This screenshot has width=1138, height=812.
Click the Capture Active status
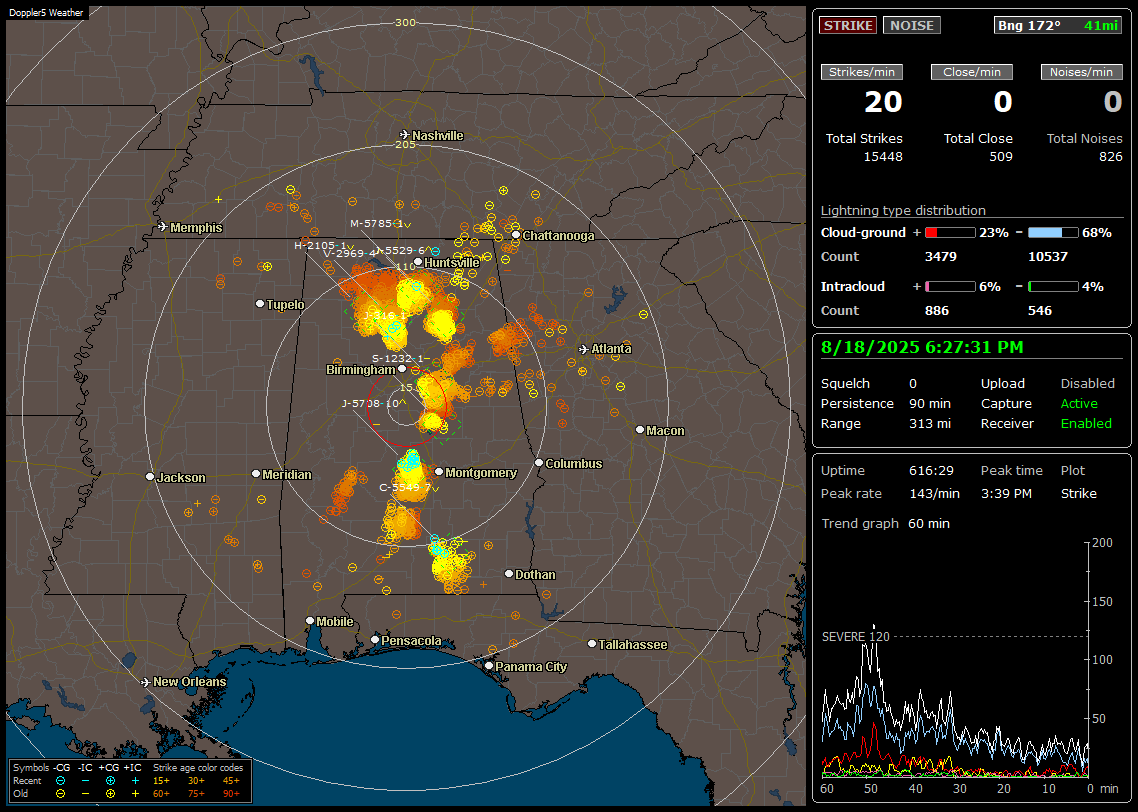pyautogui.click(x=1079, y=403)
